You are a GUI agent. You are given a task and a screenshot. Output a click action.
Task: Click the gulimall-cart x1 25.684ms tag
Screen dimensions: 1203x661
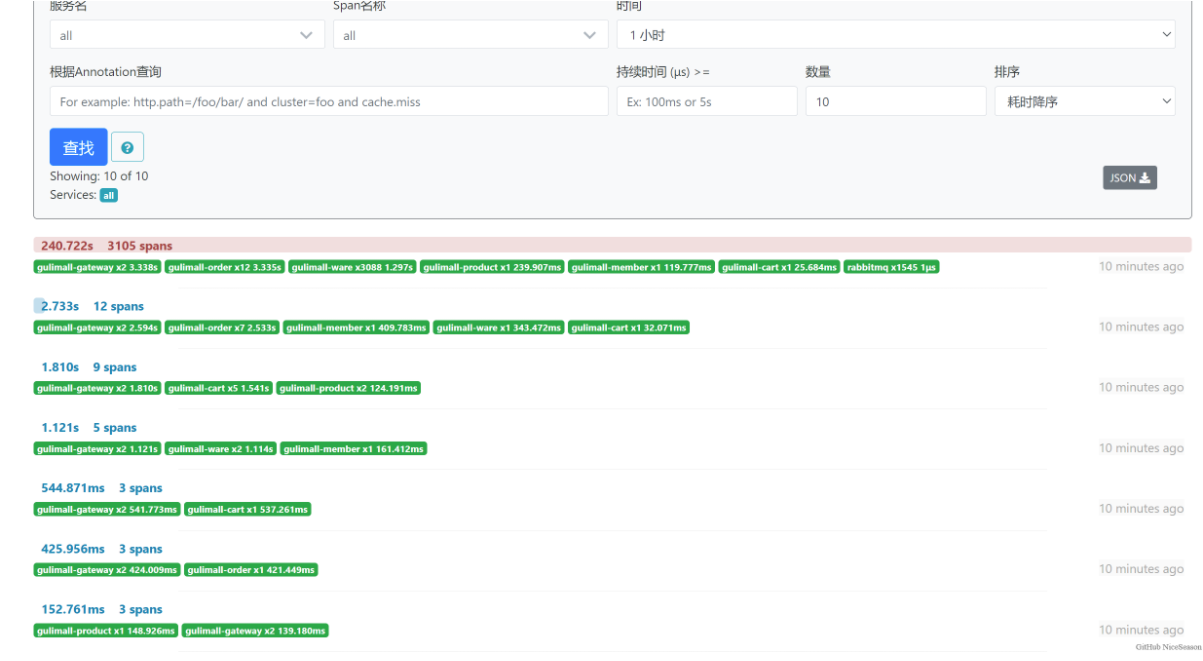[x=779, y=267]
